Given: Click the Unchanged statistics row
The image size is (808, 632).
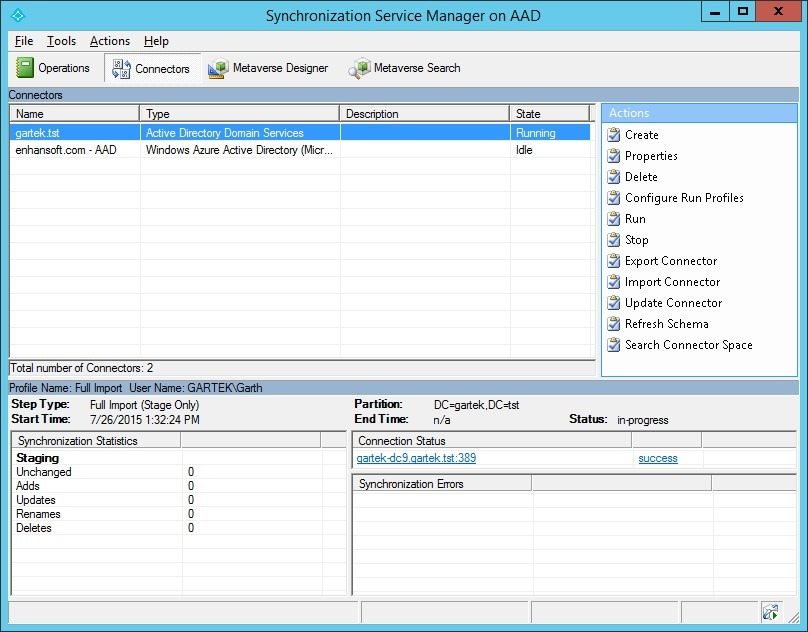Looking at the screenshot, I should (x=179, y=472).
